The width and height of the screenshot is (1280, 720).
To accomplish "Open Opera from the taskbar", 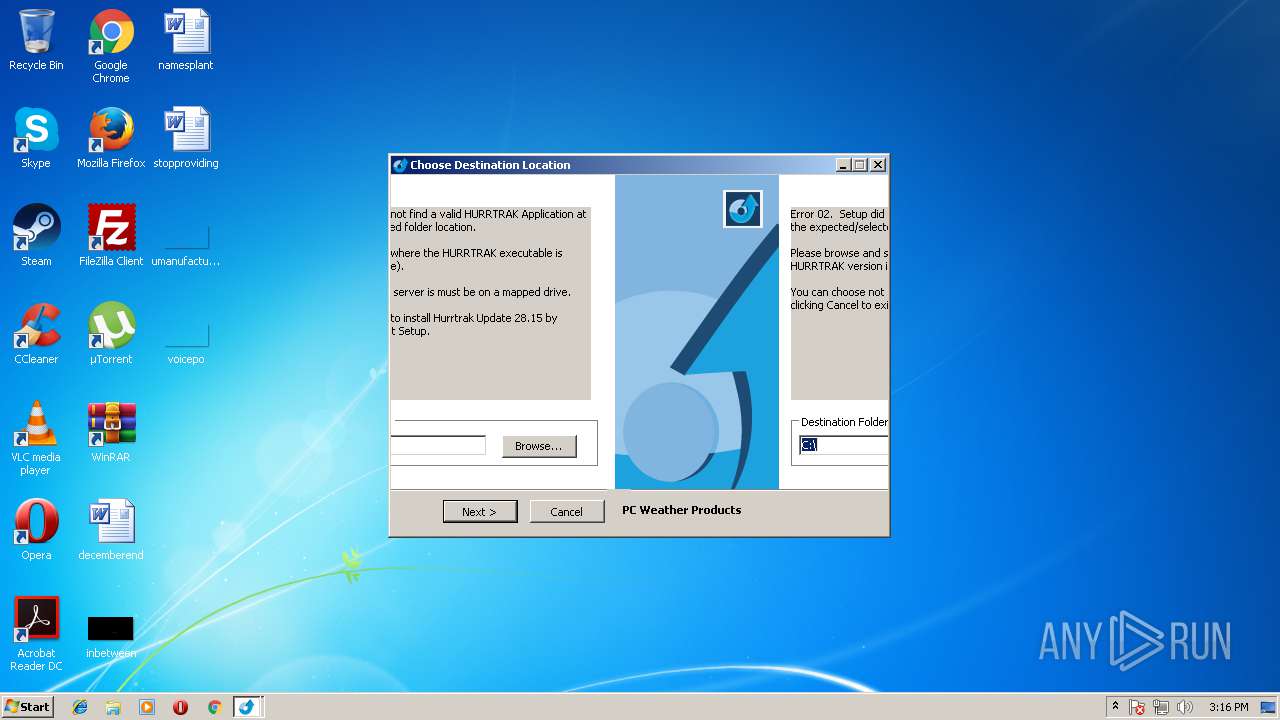I will pyautogui.click(x=181, y=707).
